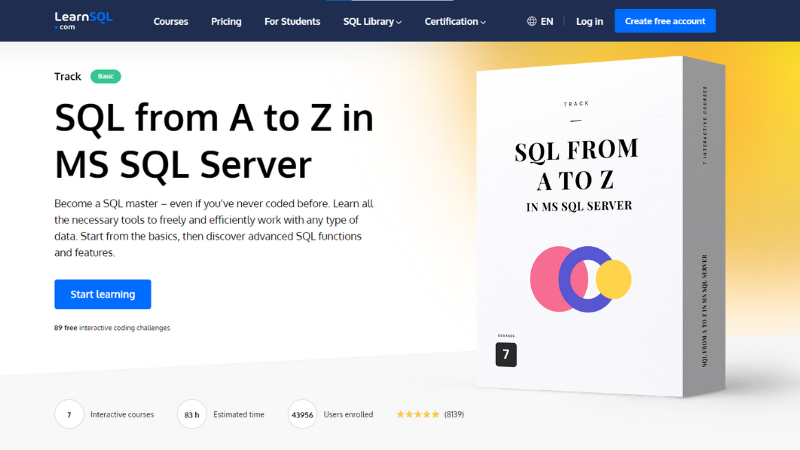The width and height of the screenshot is (800, 450).
Task: Click the Start learning button
Action: (x=103, y=294)
